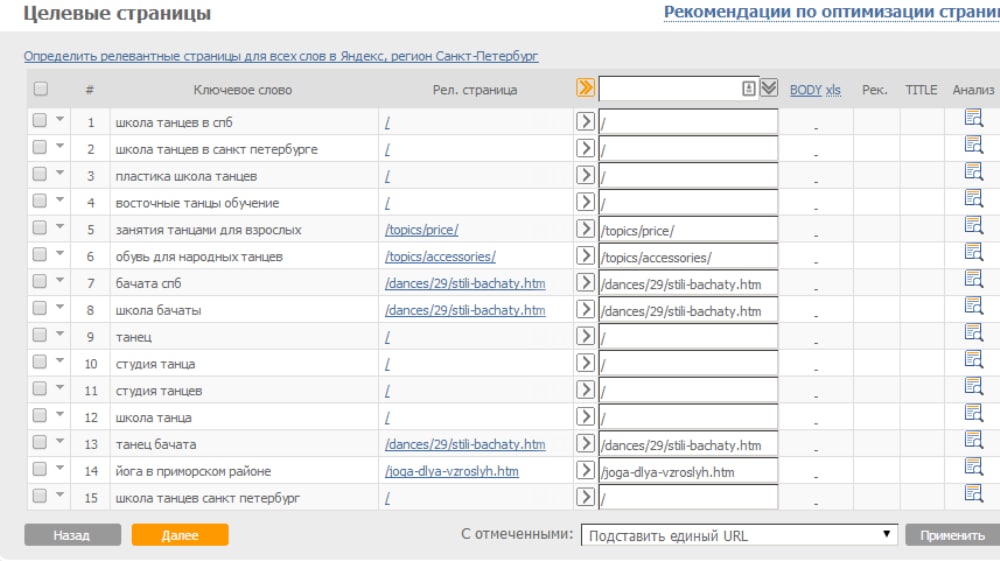
Task: Click arrow button for обувь для народных танцев
Action: pyautogui.click(x=585, y=256)
